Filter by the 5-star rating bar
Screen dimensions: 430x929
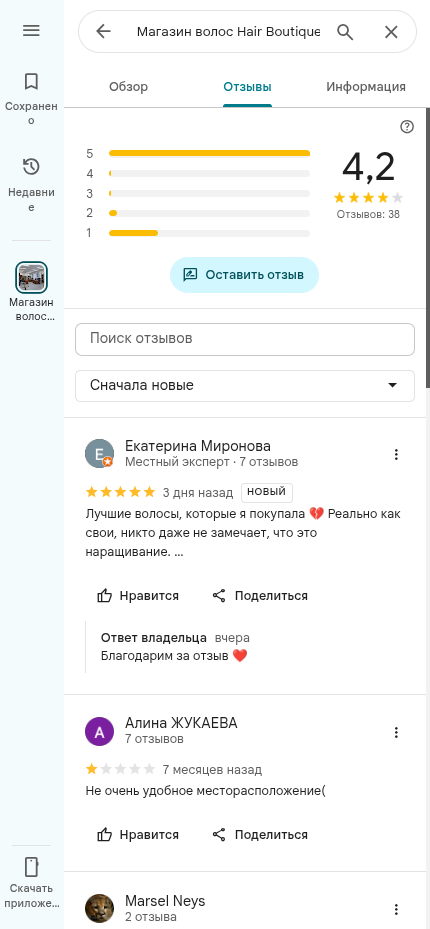tap(198, 153)
